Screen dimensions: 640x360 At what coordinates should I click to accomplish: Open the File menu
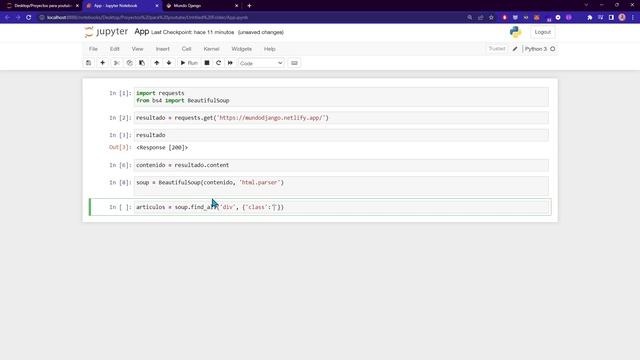(93, 49)
